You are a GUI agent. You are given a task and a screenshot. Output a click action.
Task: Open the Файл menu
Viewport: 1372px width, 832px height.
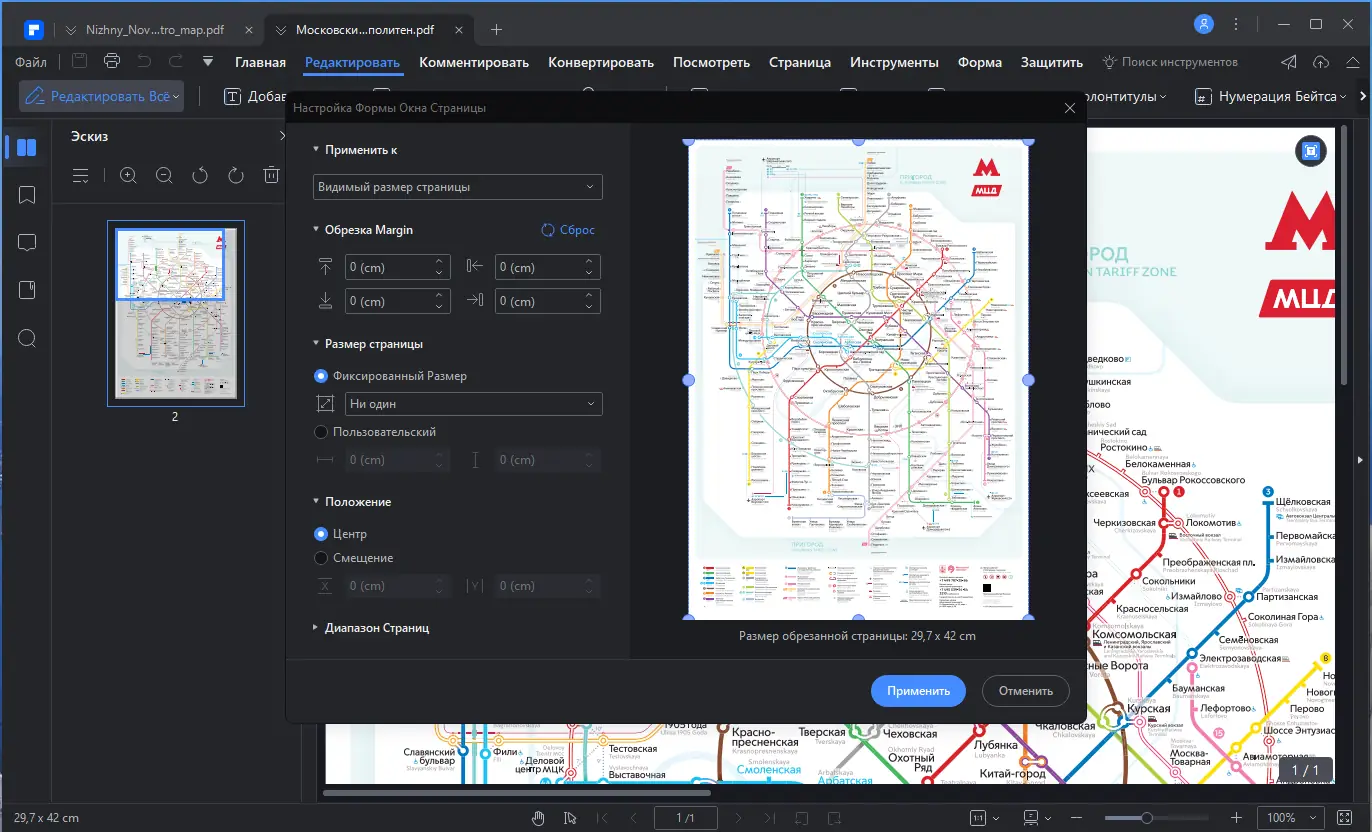pyautogui.click(x=31, y=62)
